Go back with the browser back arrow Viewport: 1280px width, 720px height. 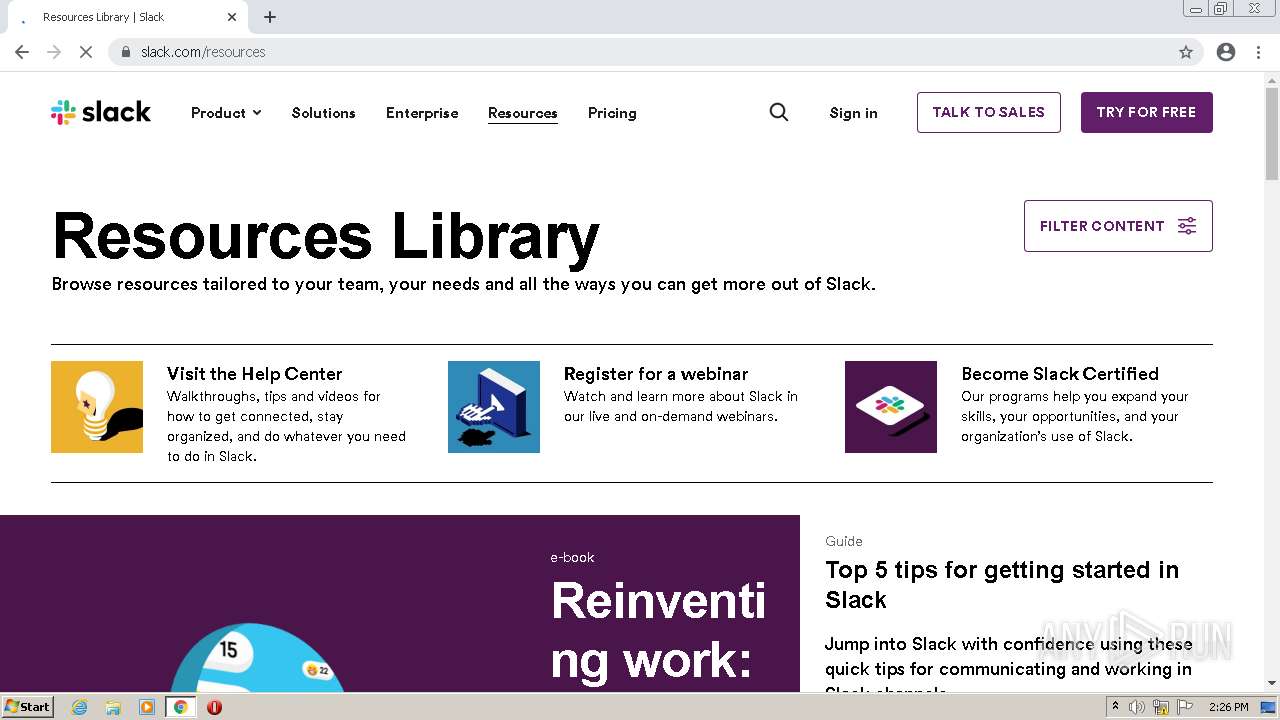(22, 52)
